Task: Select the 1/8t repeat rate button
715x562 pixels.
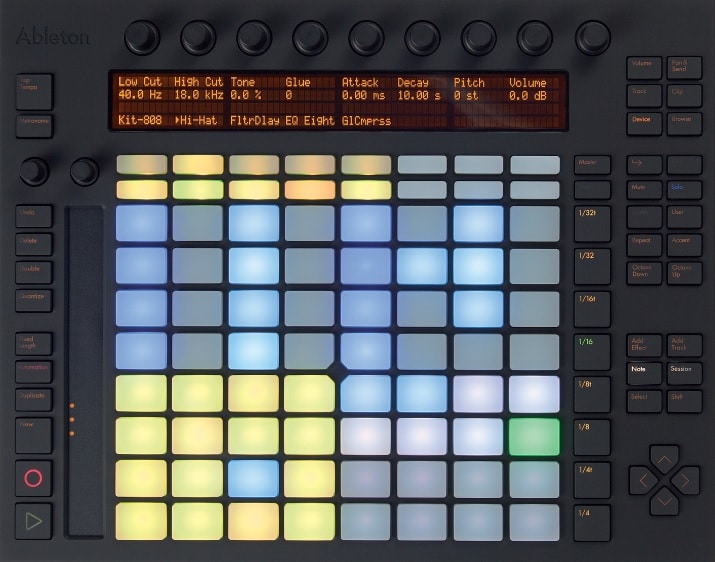Action: pyautogui.click(x=592, y=395)
